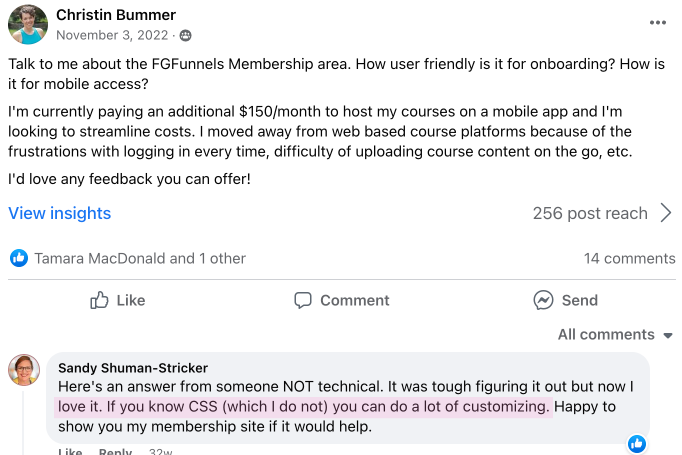Send the post via Messenger
Viewport: 682px width, 455px height.
(x=565, y=300)
